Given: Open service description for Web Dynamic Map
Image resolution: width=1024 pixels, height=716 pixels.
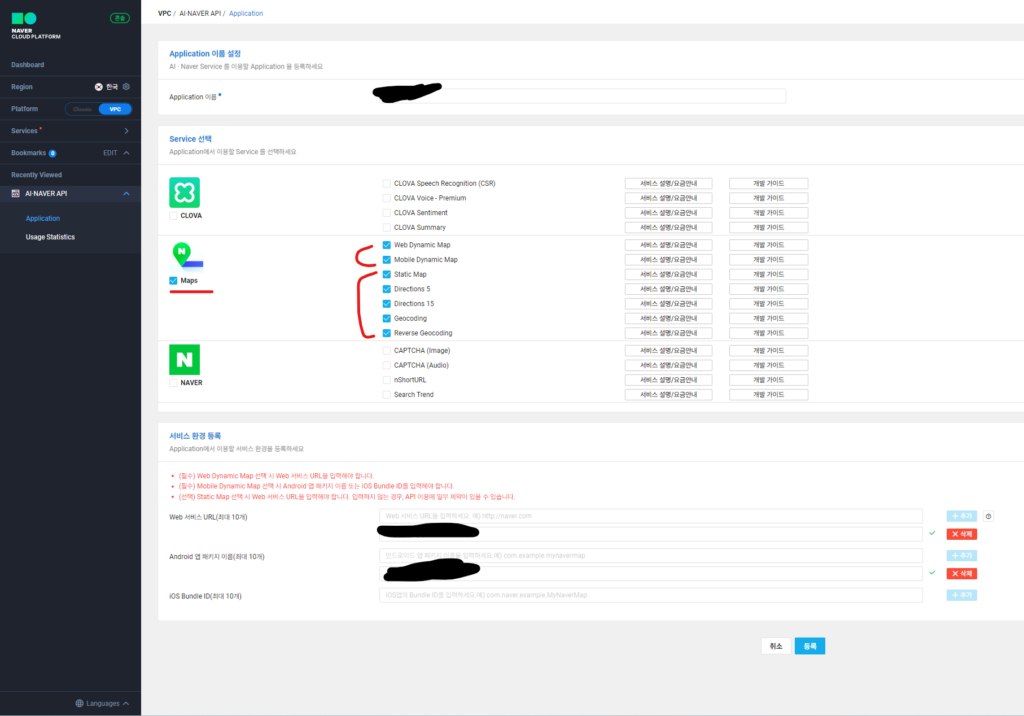Looking at the screenshot, I should [668, 245].
